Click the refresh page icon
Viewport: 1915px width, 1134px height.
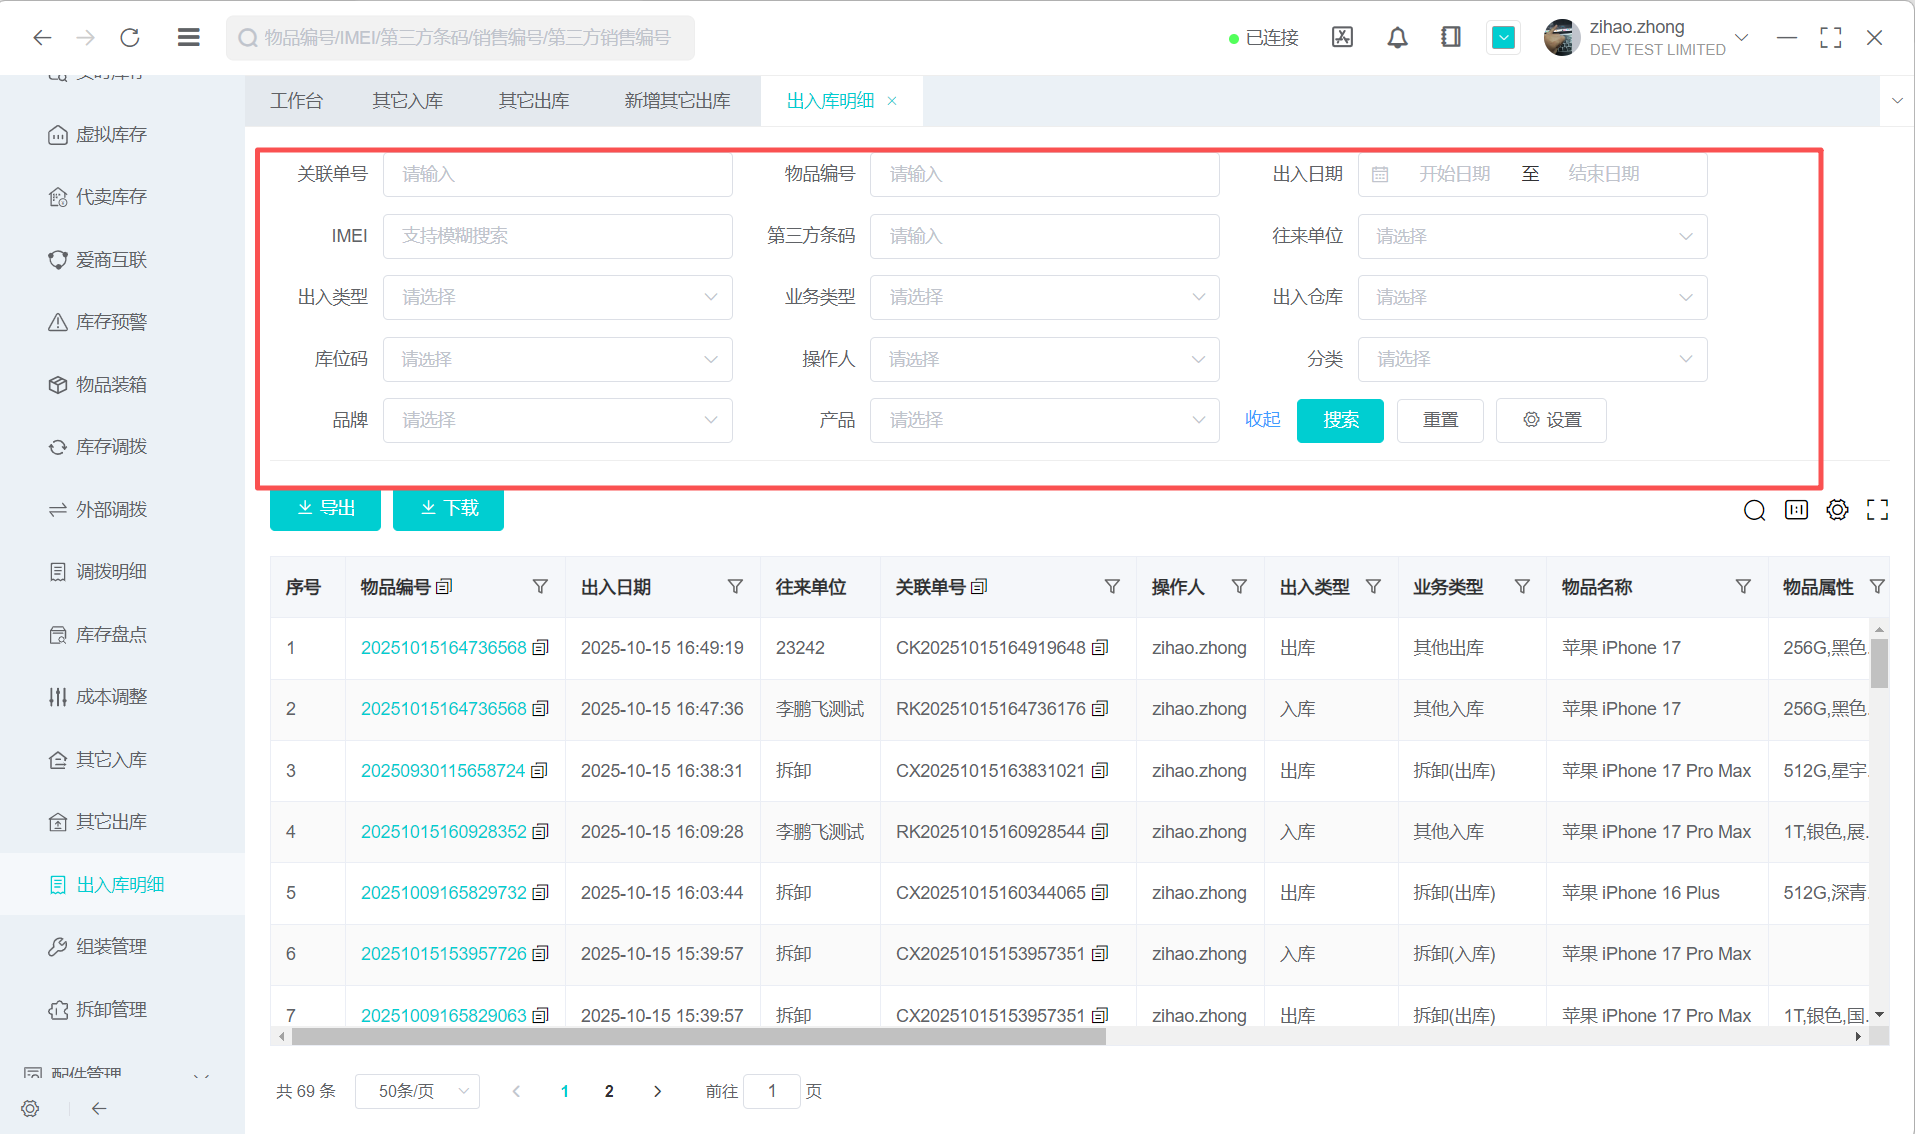[130, 38]
